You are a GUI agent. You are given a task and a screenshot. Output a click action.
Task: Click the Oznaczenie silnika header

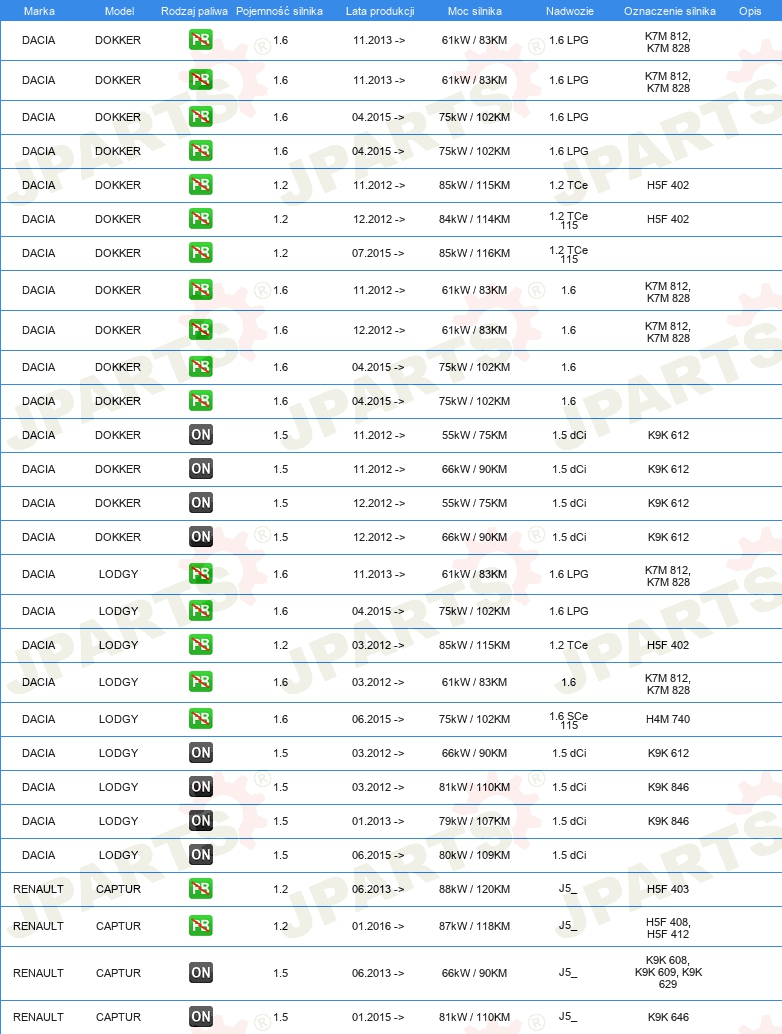(669, 11)
